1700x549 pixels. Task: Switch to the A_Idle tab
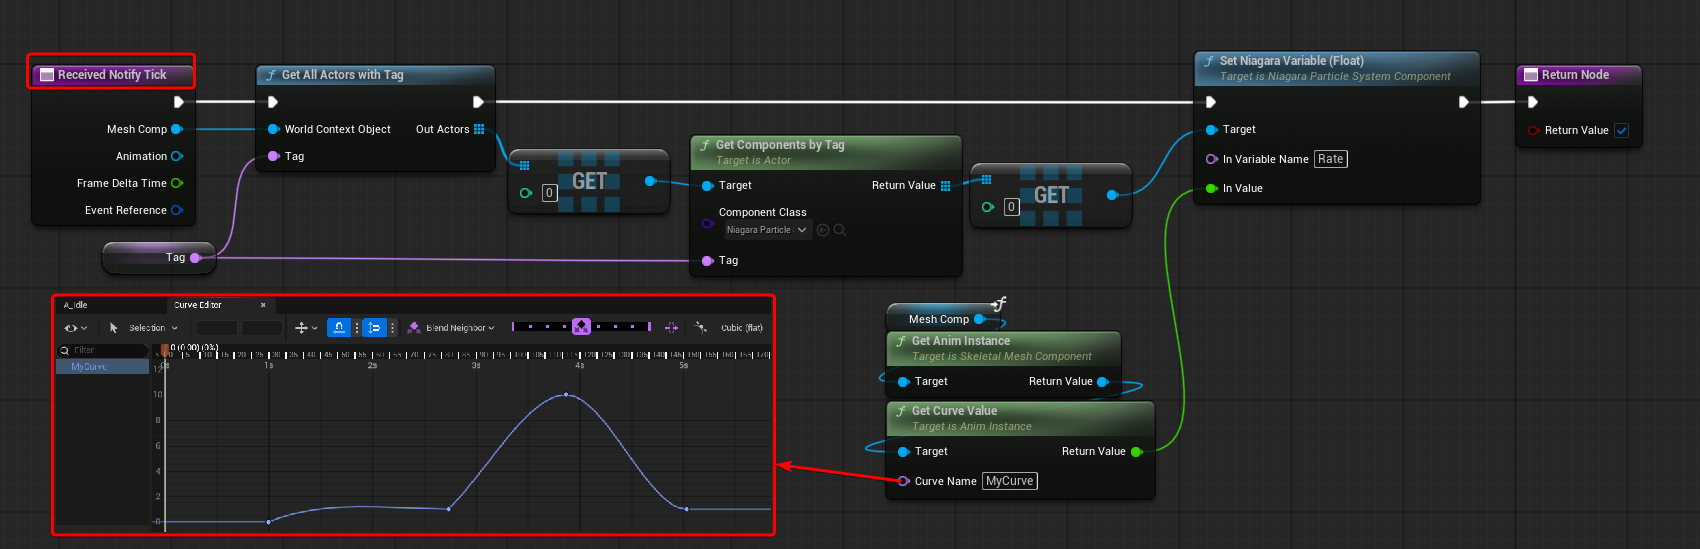coord(76,305)
